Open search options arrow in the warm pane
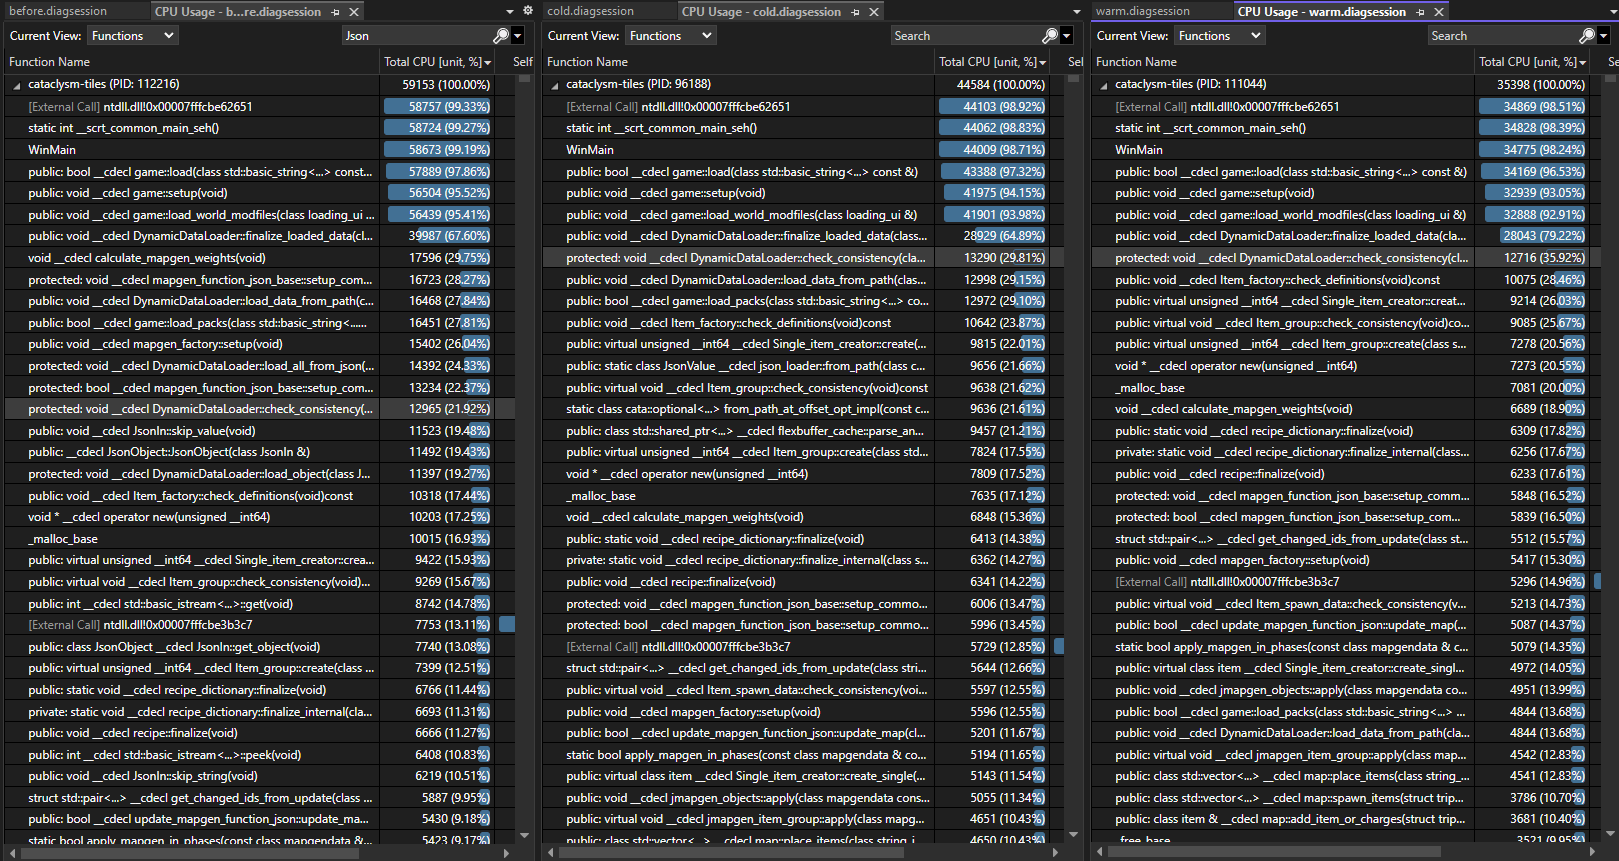Screen dimensions: 1619x861 pos(1603,36)
